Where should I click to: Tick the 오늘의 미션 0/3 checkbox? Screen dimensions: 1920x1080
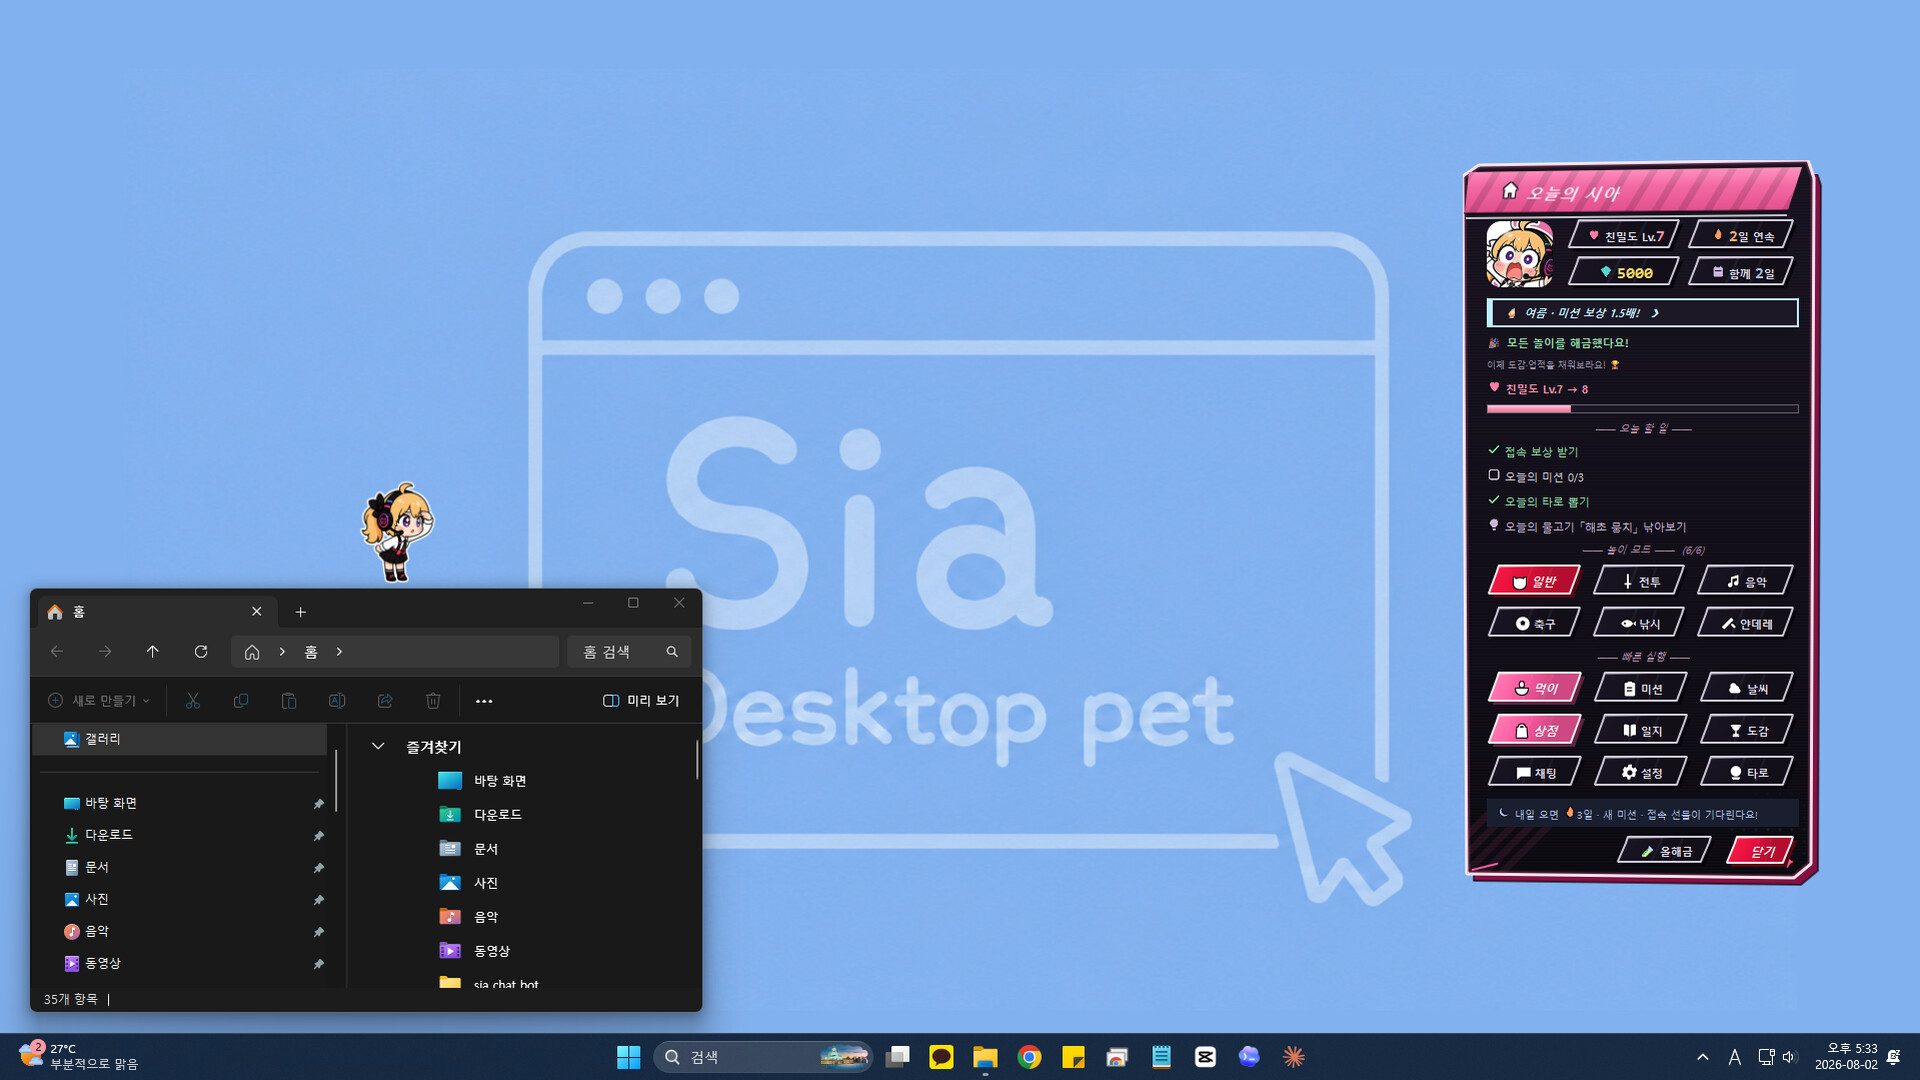pos(1494,476)
